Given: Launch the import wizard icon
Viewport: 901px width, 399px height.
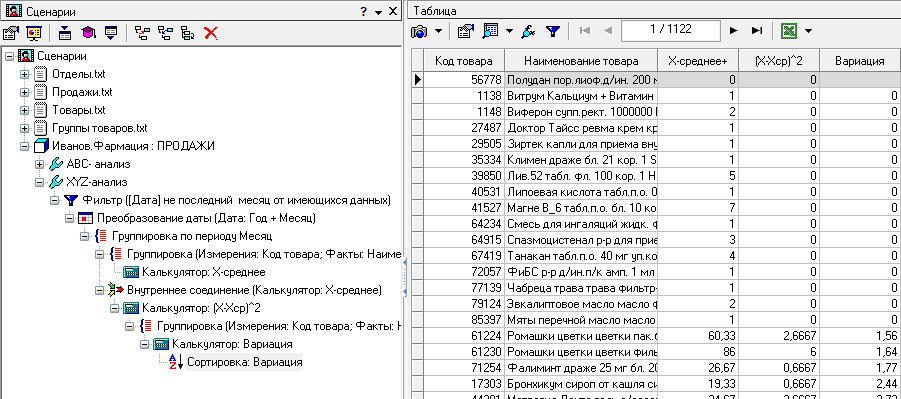Looking at the screenshot, I should tap(65, 33).
